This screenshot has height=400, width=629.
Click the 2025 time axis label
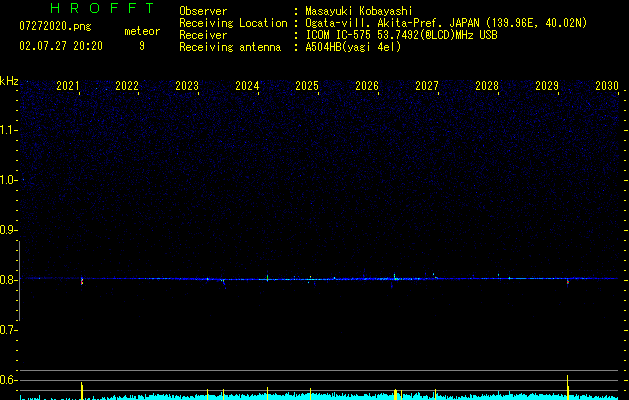coord(307,86)
